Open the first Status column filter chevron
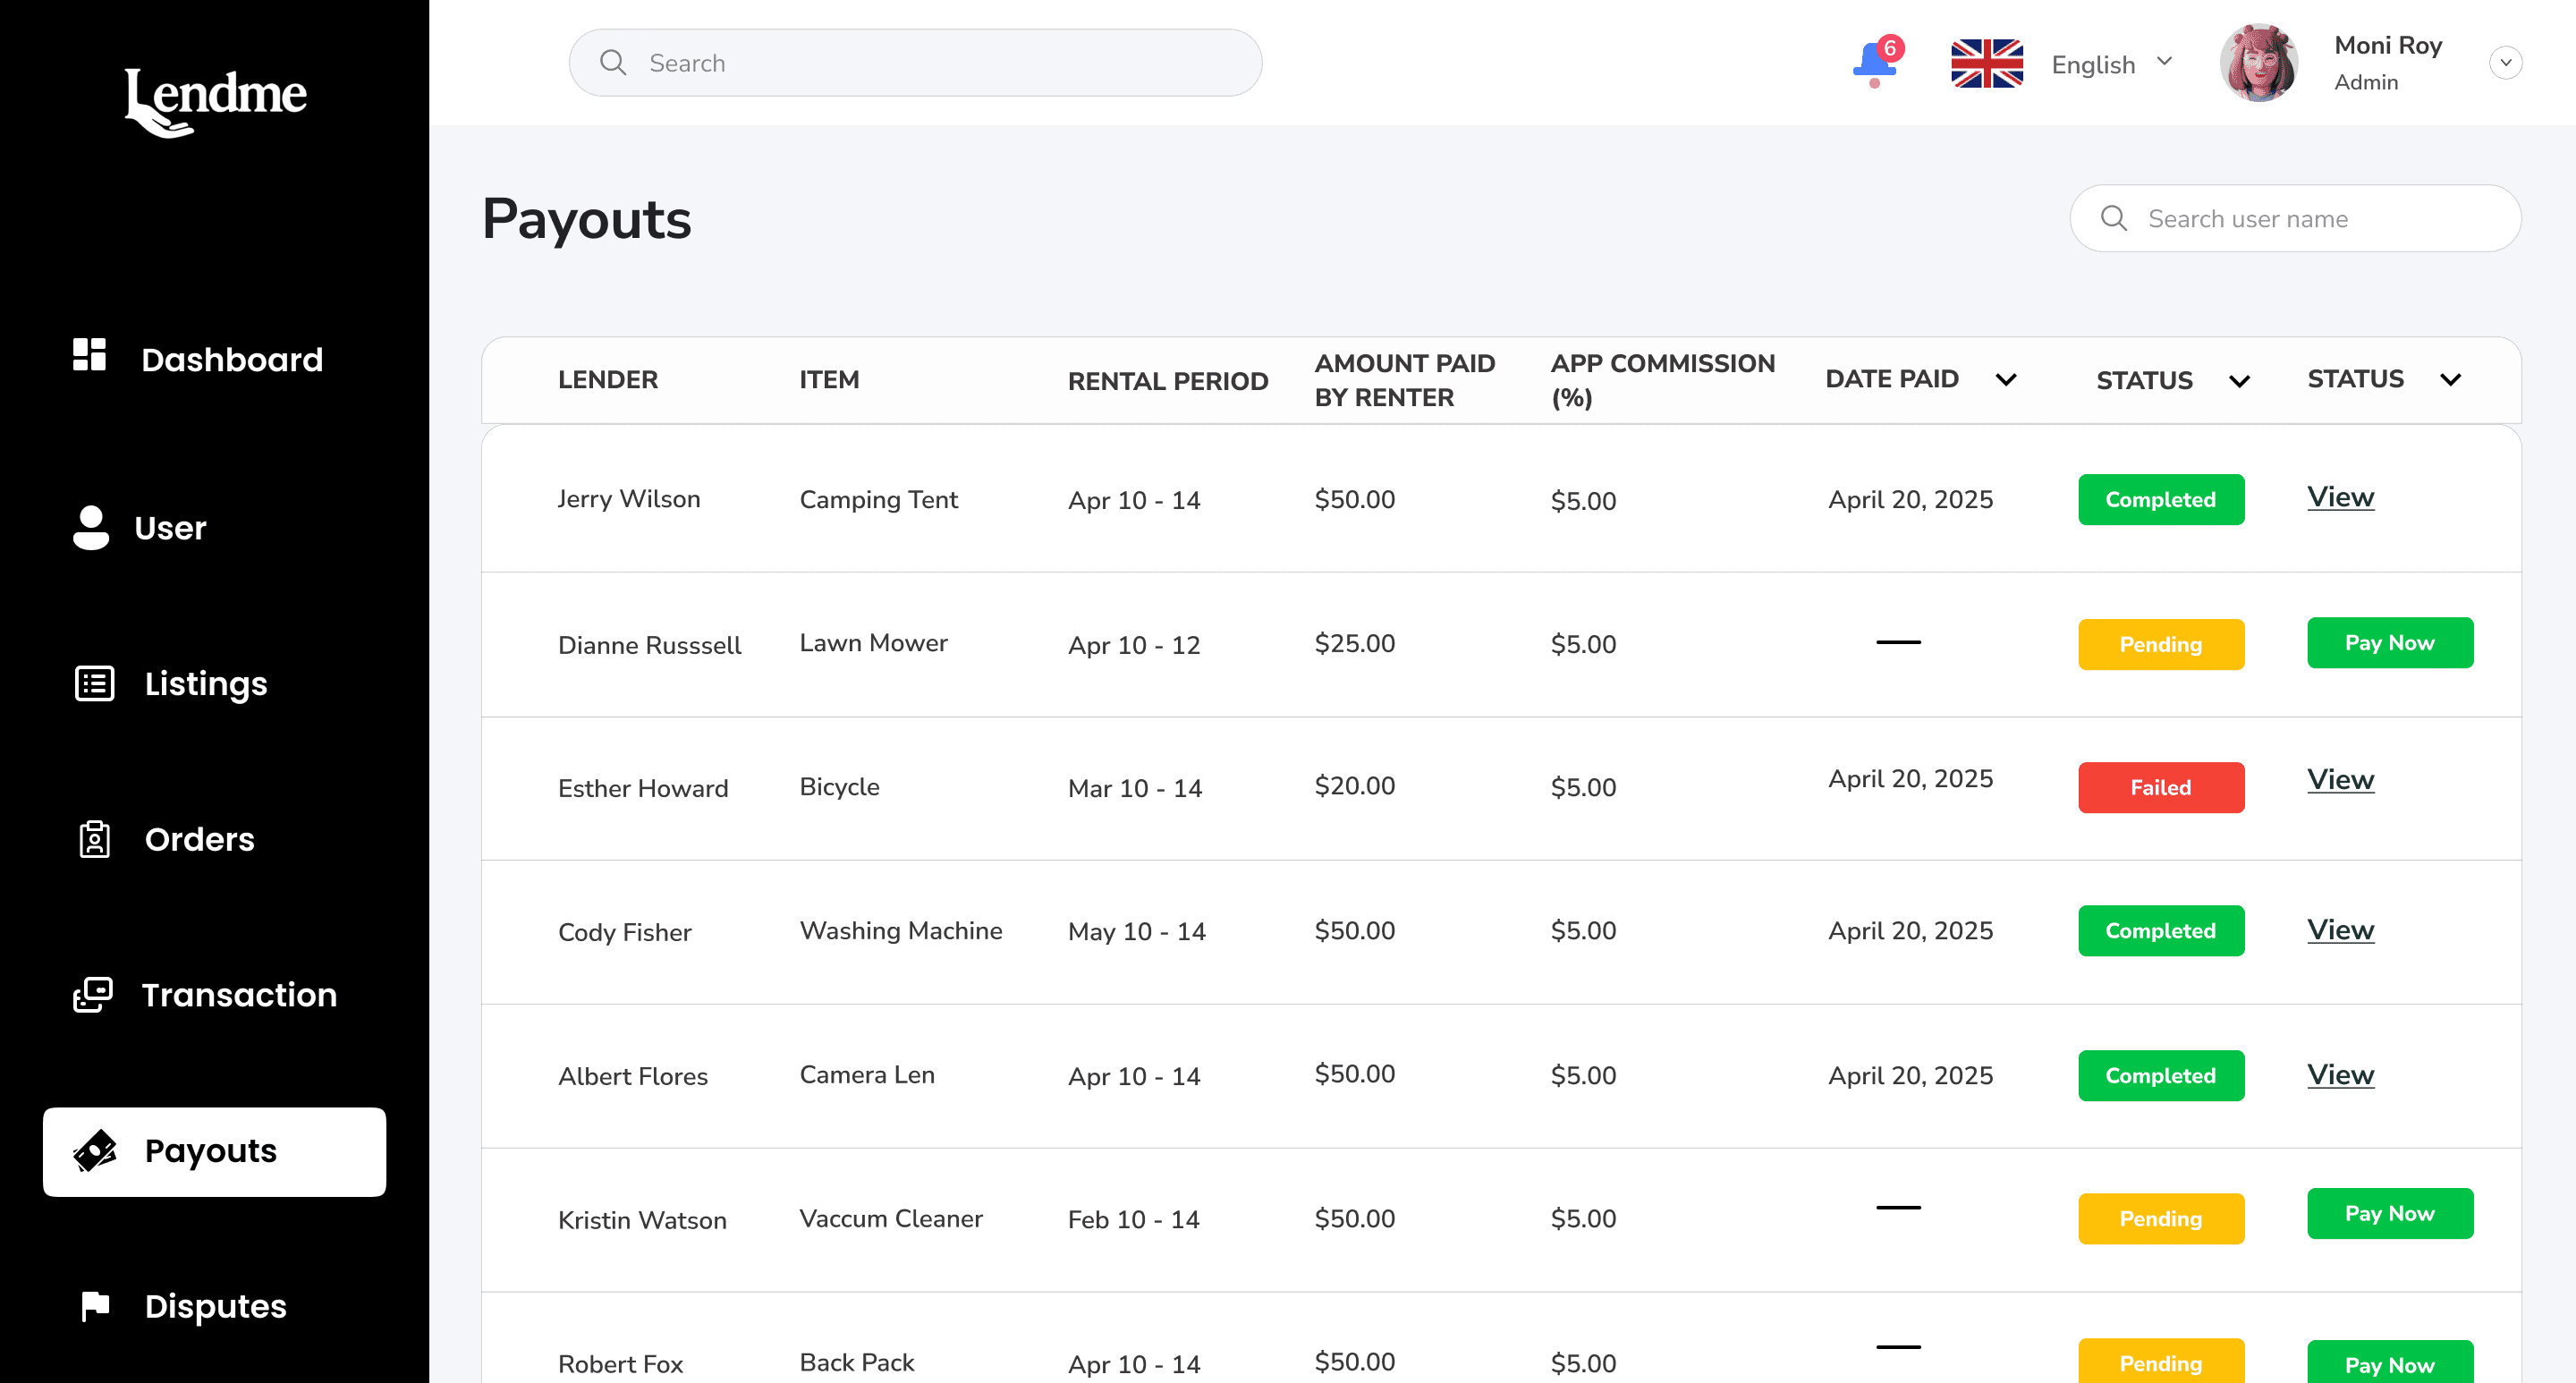Screen dimensions: 2576x1383 click(2239, 381)
